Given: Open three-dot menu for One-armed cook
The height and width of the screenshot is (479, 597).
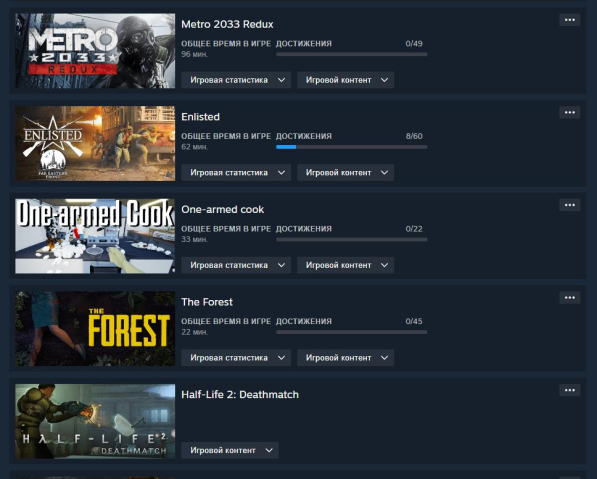Looking at the screenshot, I should click(570, 205).
